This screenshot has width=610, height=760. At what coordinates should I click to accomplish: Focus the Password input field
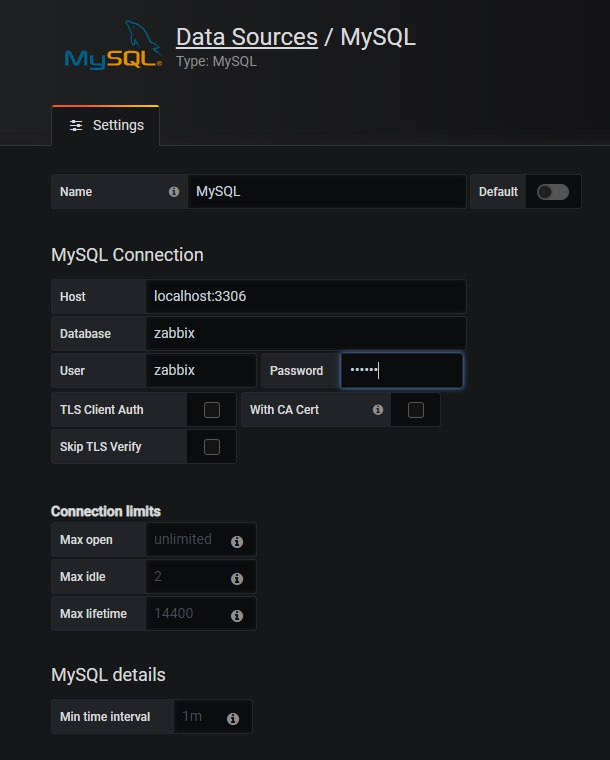pos(401,371)
